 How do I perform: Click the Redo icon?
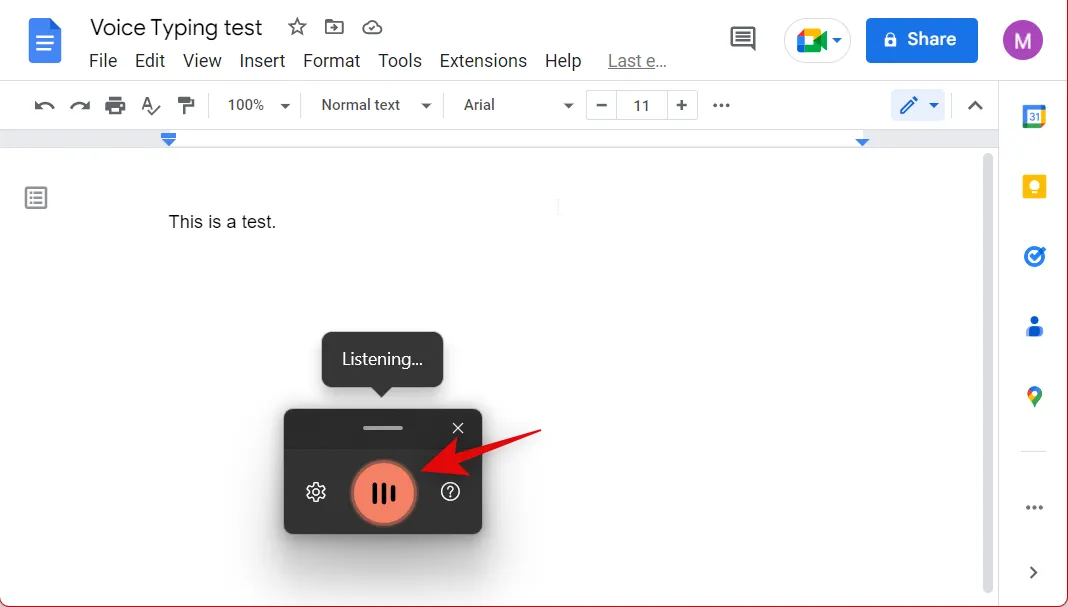pyautogui.click(x=80, y=106)
